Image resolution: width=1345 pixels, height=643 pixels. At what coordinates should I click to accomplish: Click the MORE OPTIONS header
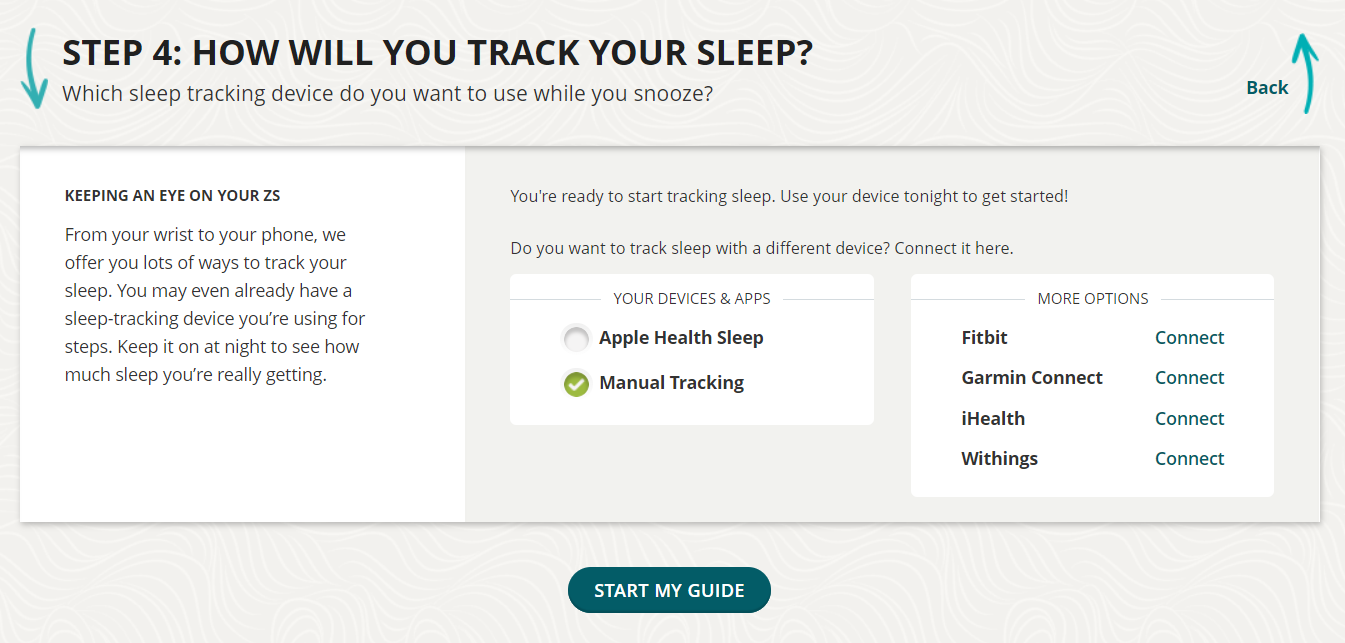coord(1092,298)
